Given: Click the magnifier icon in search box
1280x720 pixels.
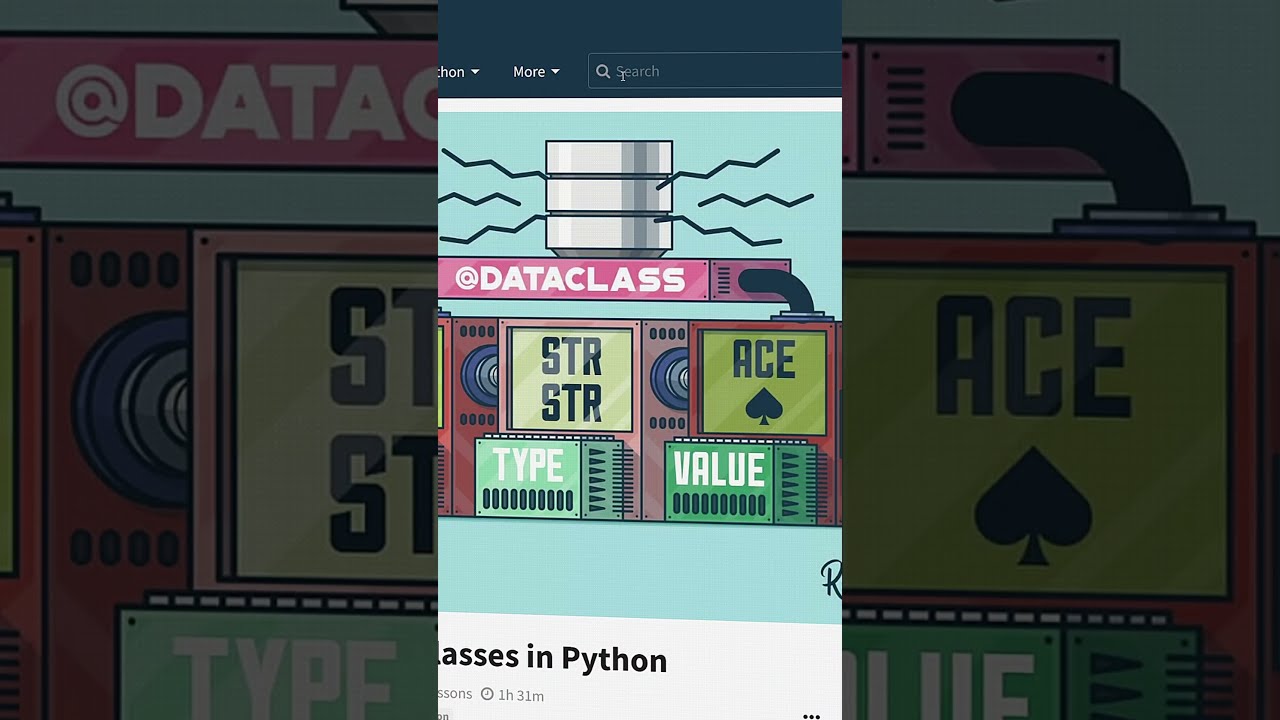Looking at the screenshot, I should (603, 72).
